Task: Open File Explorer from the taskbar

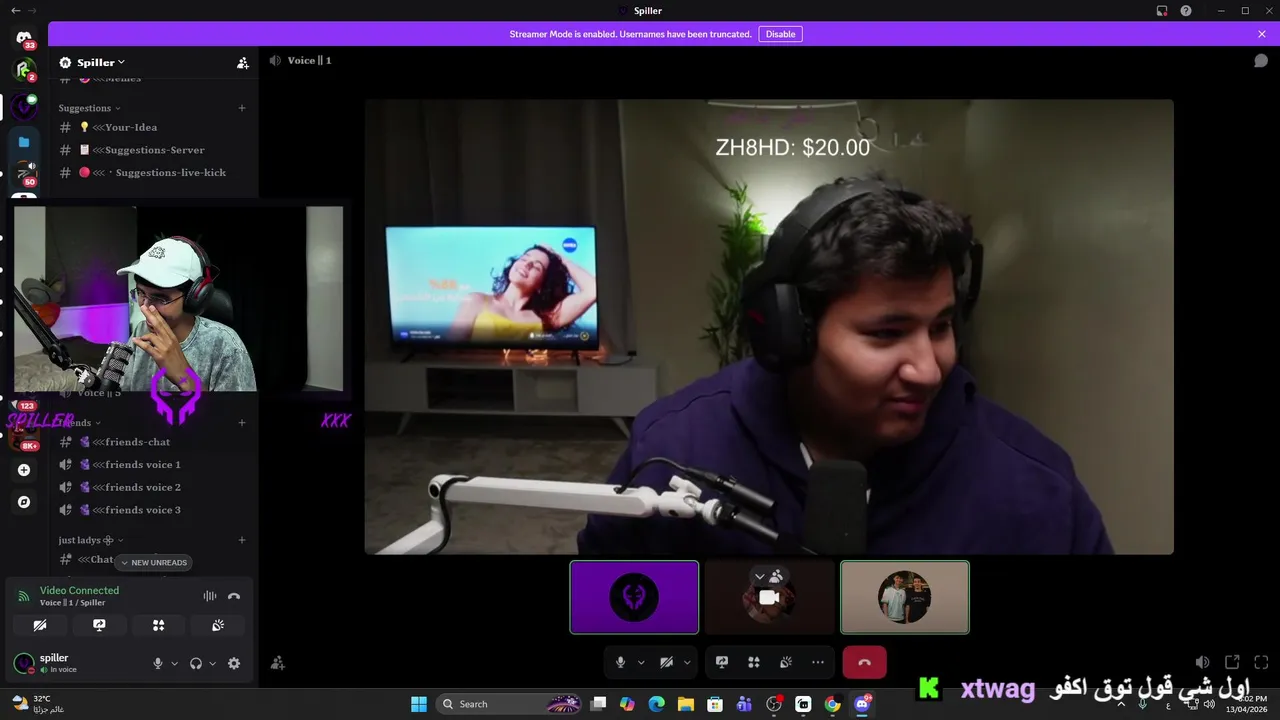Action: (x=685, y=704)
